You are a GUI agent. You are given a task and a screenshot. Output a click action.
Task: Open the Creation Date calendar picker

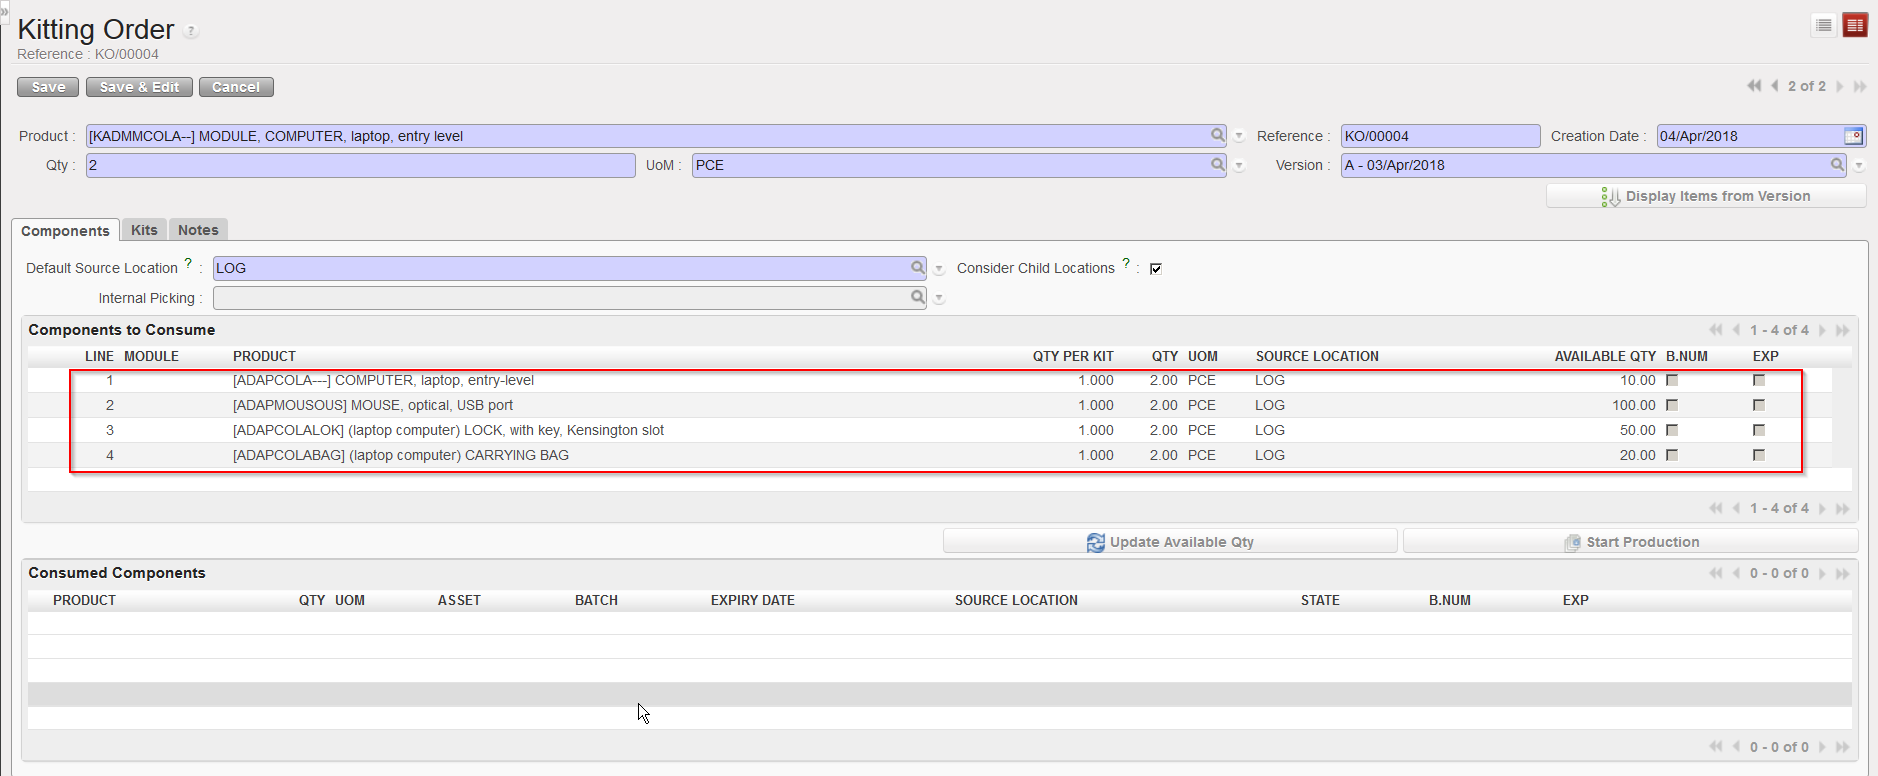tap(1853, 136)
